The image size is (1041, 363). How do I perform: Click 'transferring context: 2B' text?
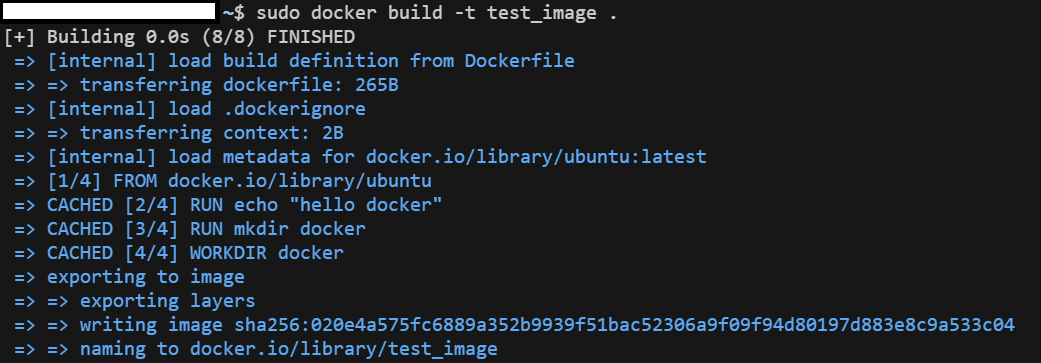tap(212, 133)
